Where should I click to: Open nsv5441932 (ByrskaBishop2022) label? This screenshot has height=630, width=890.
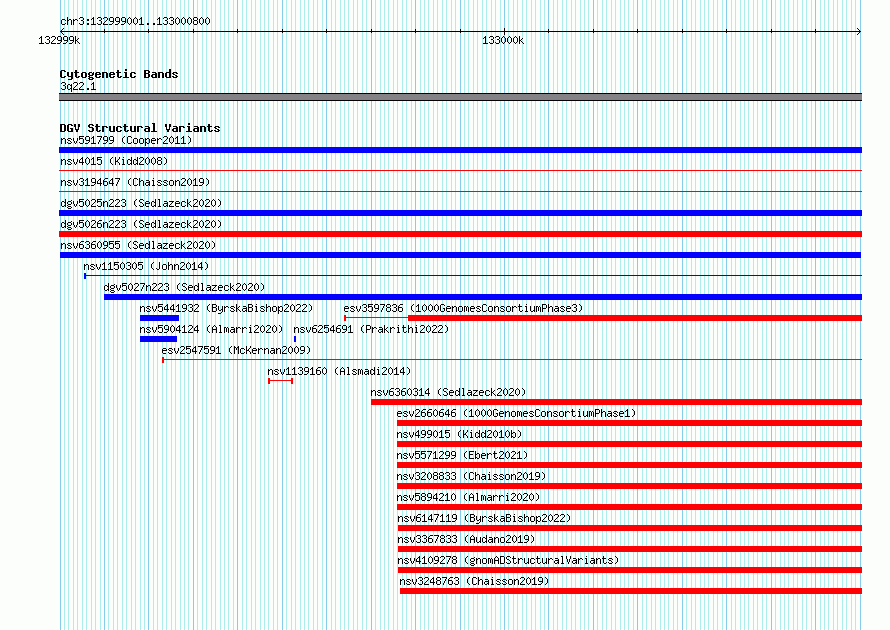point(226,308)
